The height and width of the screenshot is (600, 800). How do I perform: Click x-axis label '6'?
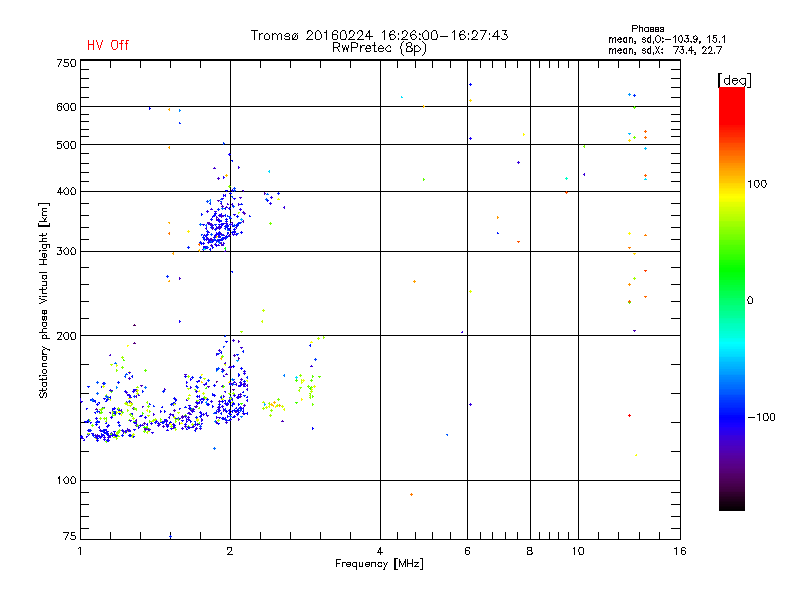click(467, 551)
